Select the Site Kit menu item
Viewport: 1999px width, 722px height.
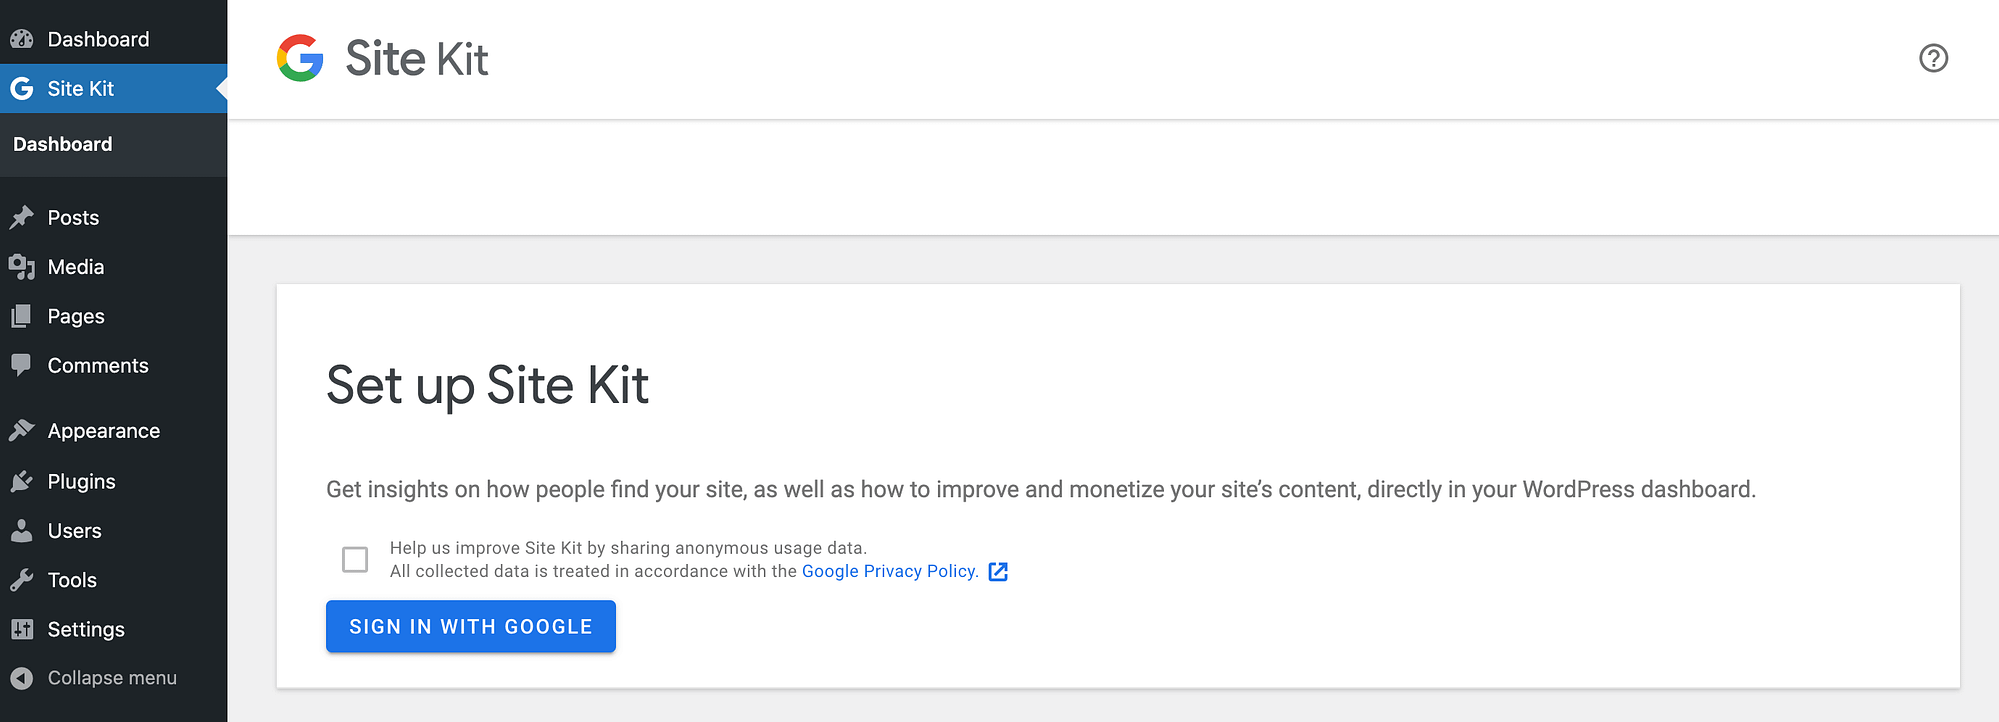coord(114,88)
